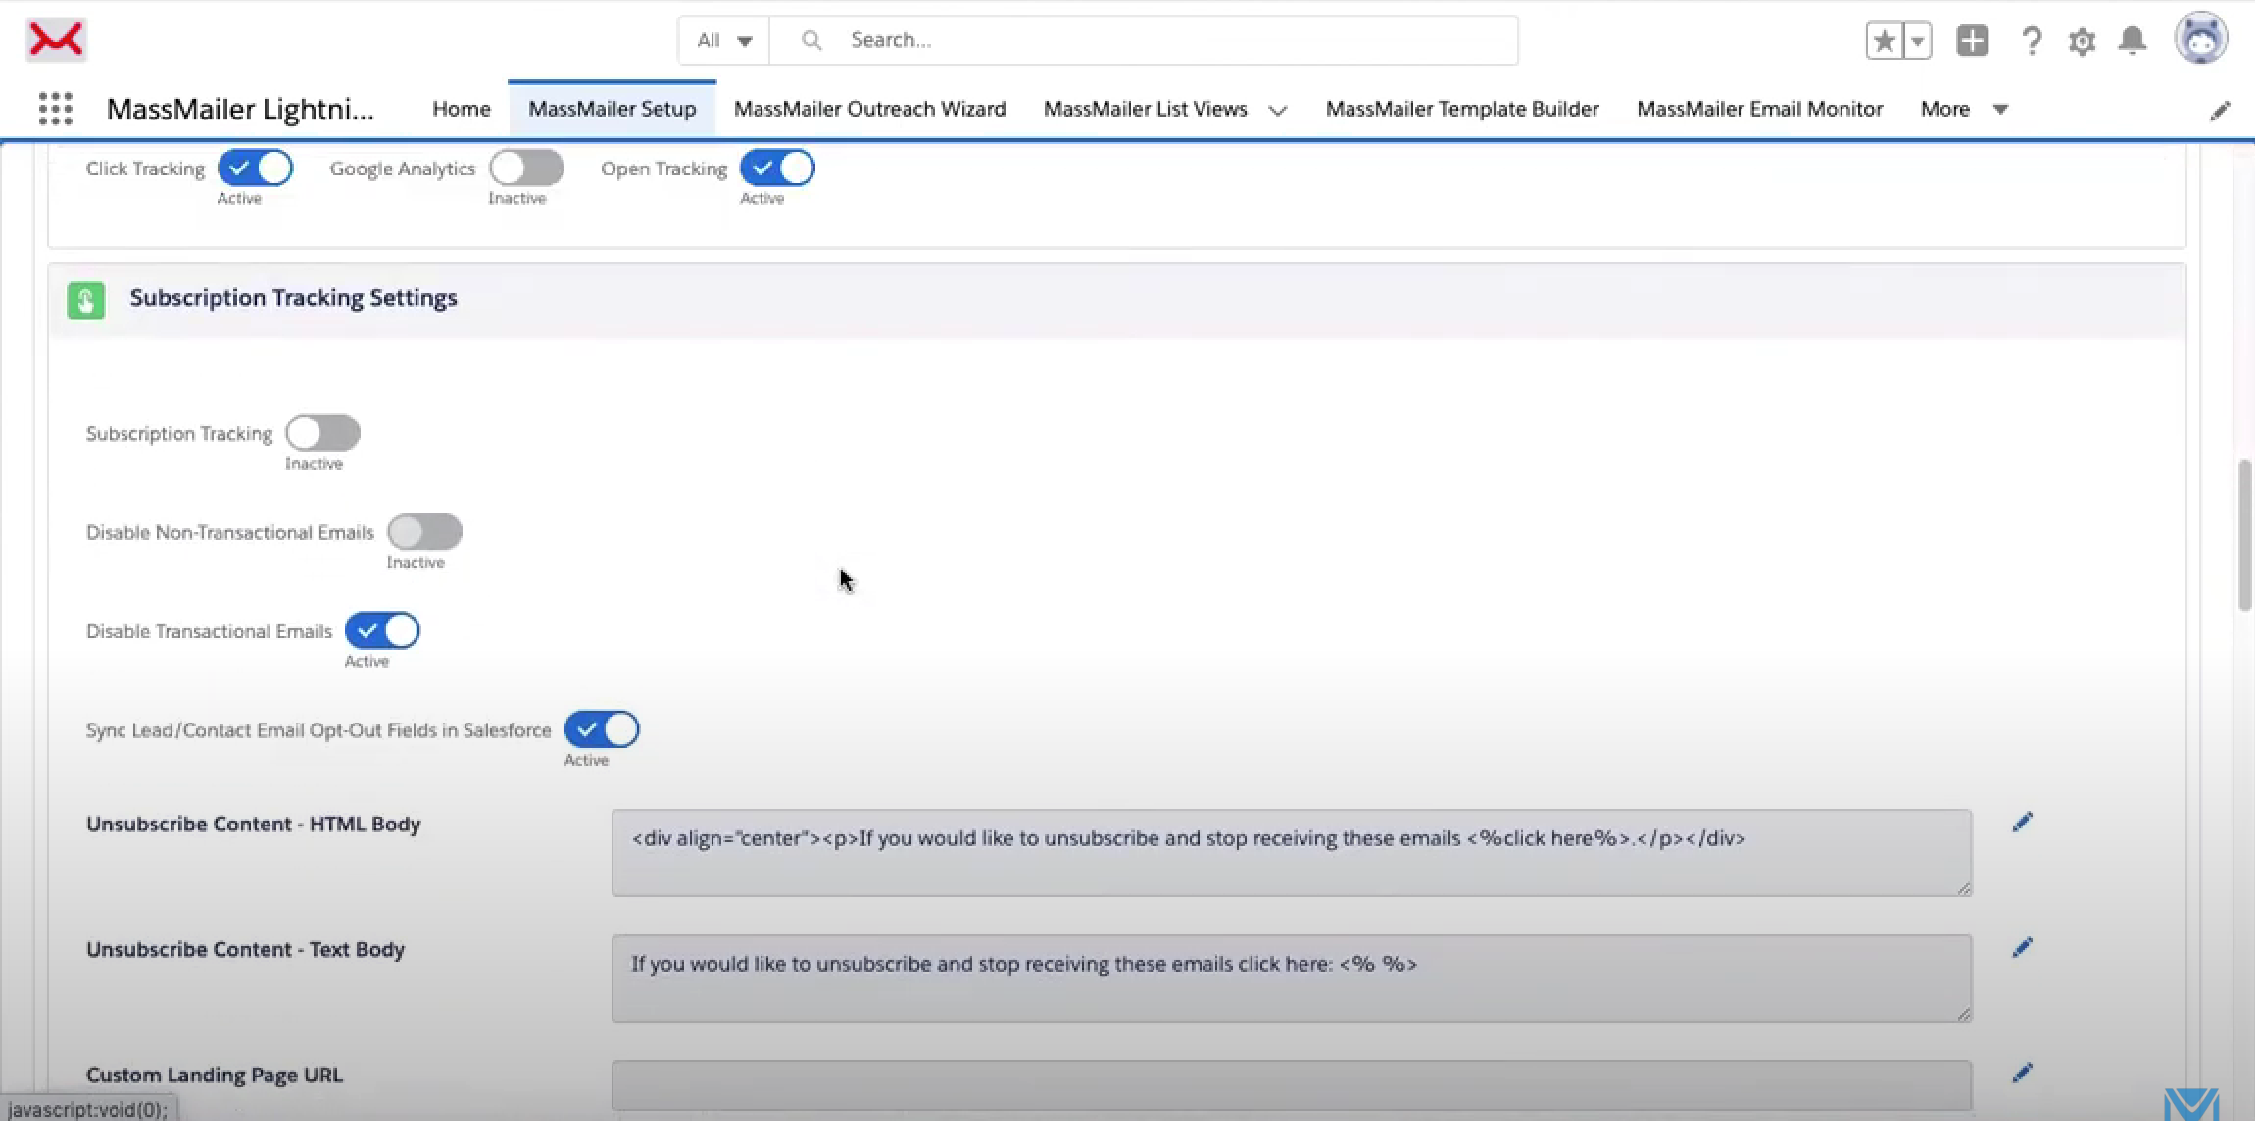Edit Unsubscribe Content HTML Body pencil
Image resolution: width=2255 pixels, height=1121 pixels.
point(2022,822)
